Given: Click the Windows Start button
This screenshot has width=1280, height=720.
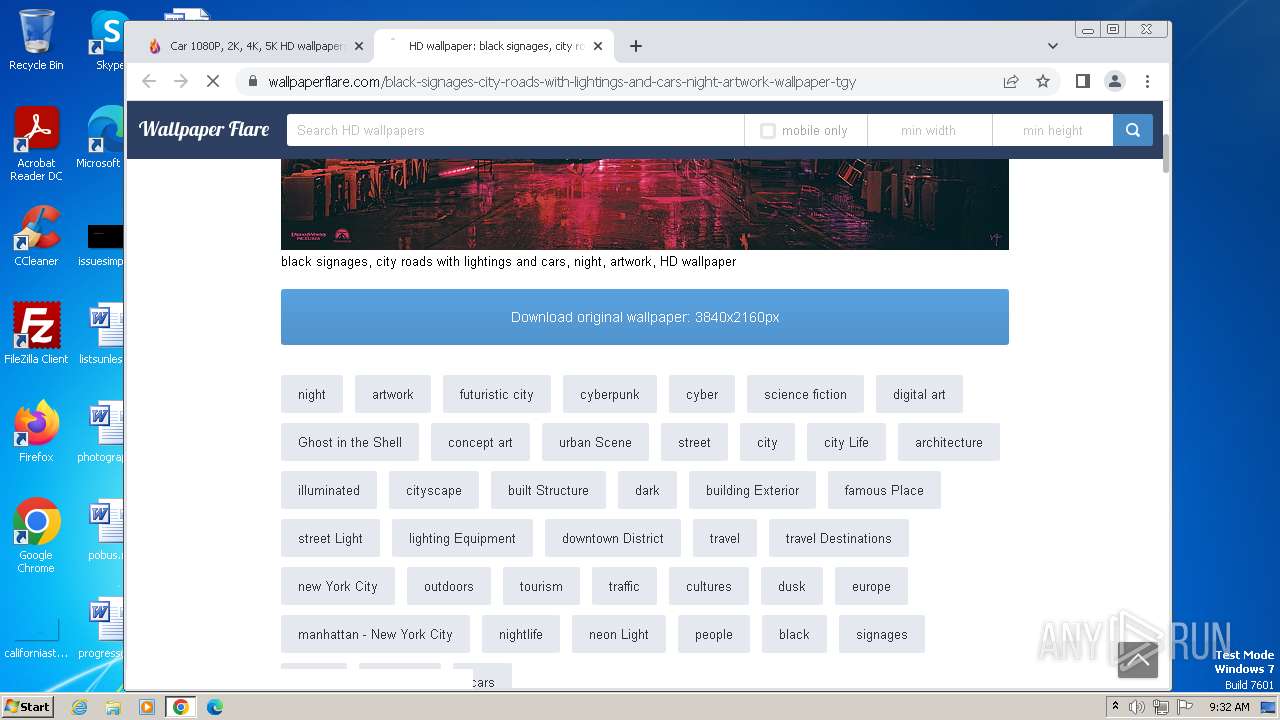Looking at the screenshot, I should click(27, 706).
